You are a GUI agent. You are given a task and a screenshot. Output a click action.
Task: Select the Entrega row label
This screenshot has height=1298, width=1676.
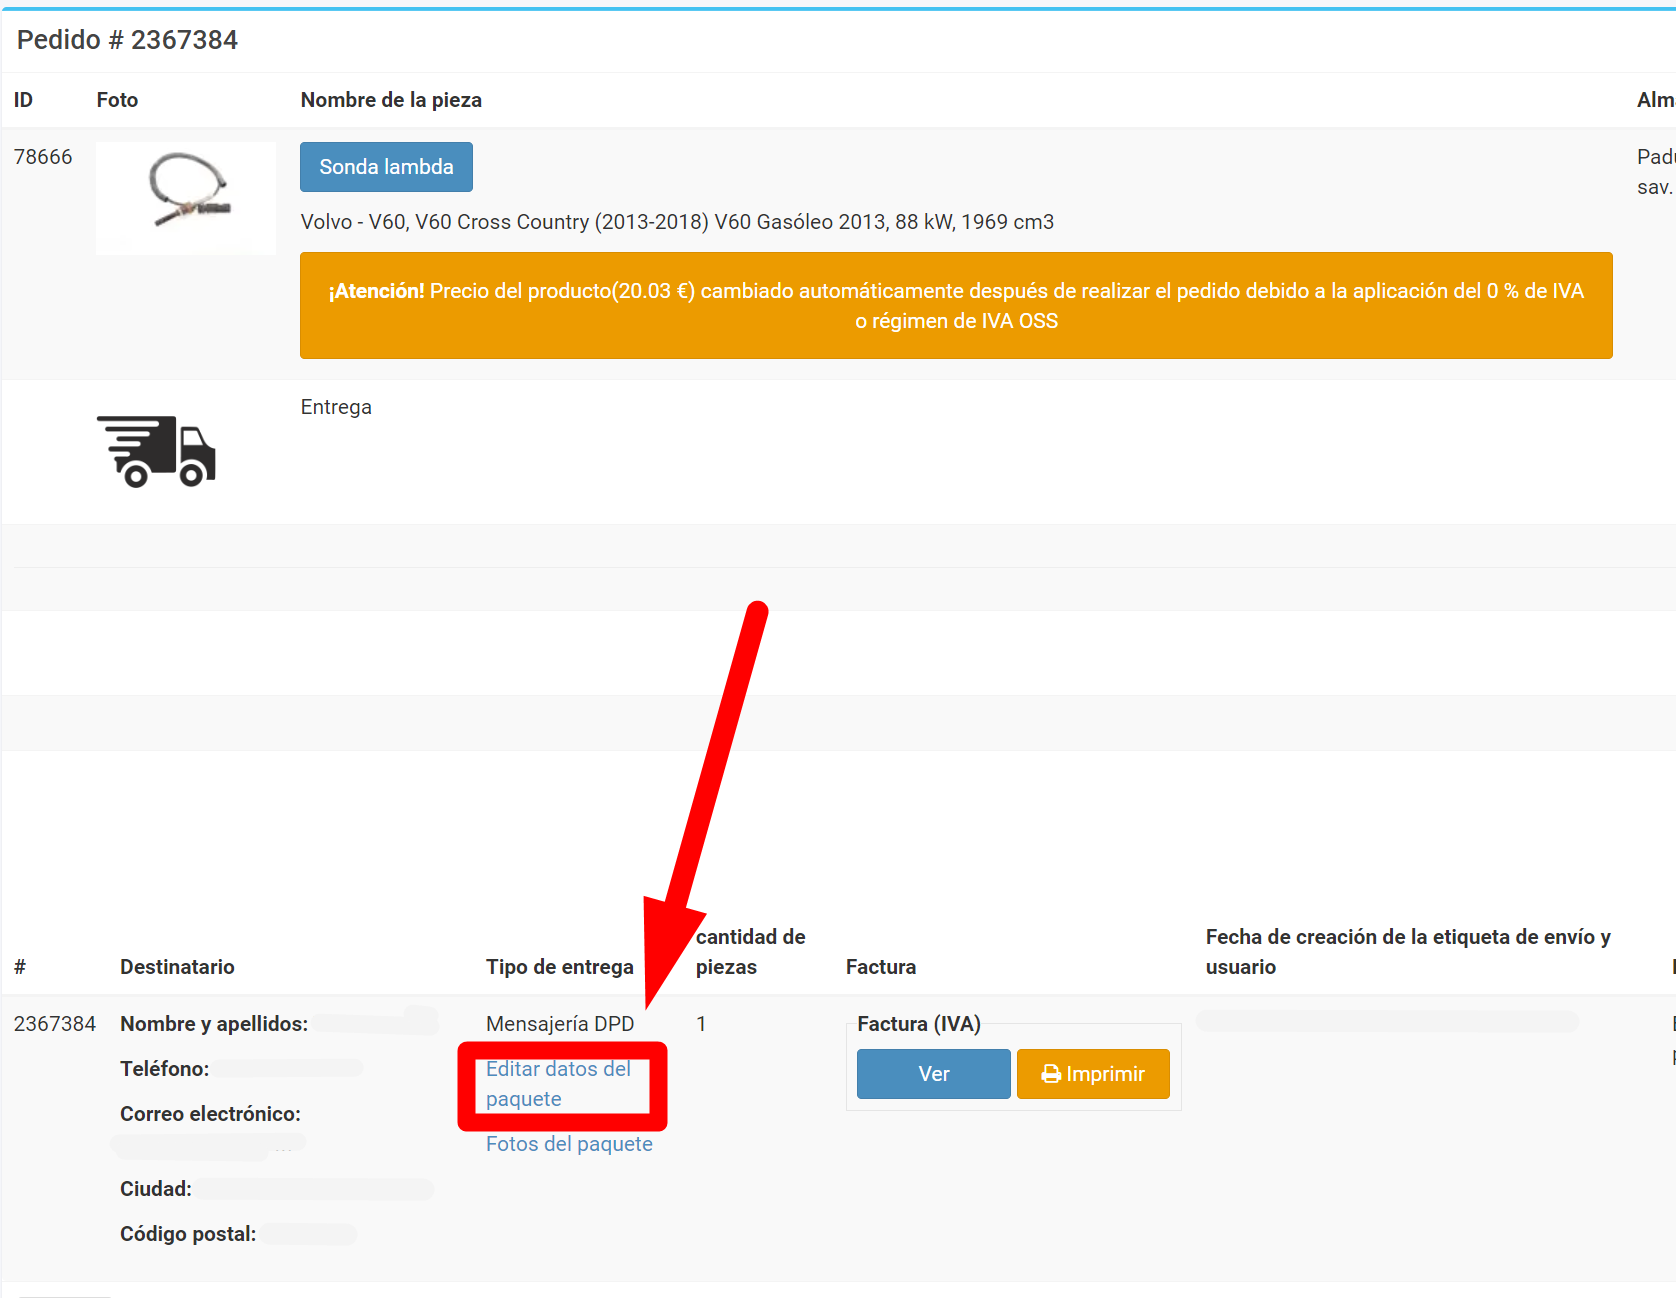(336, 407)
